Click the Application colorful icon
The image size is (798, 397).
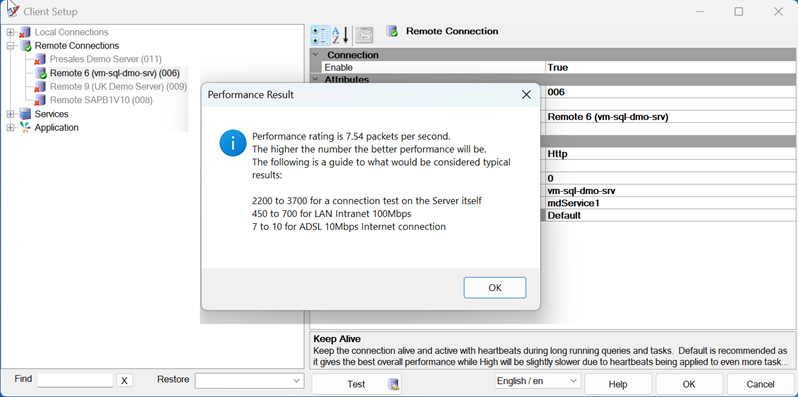(x=25, y=128)
